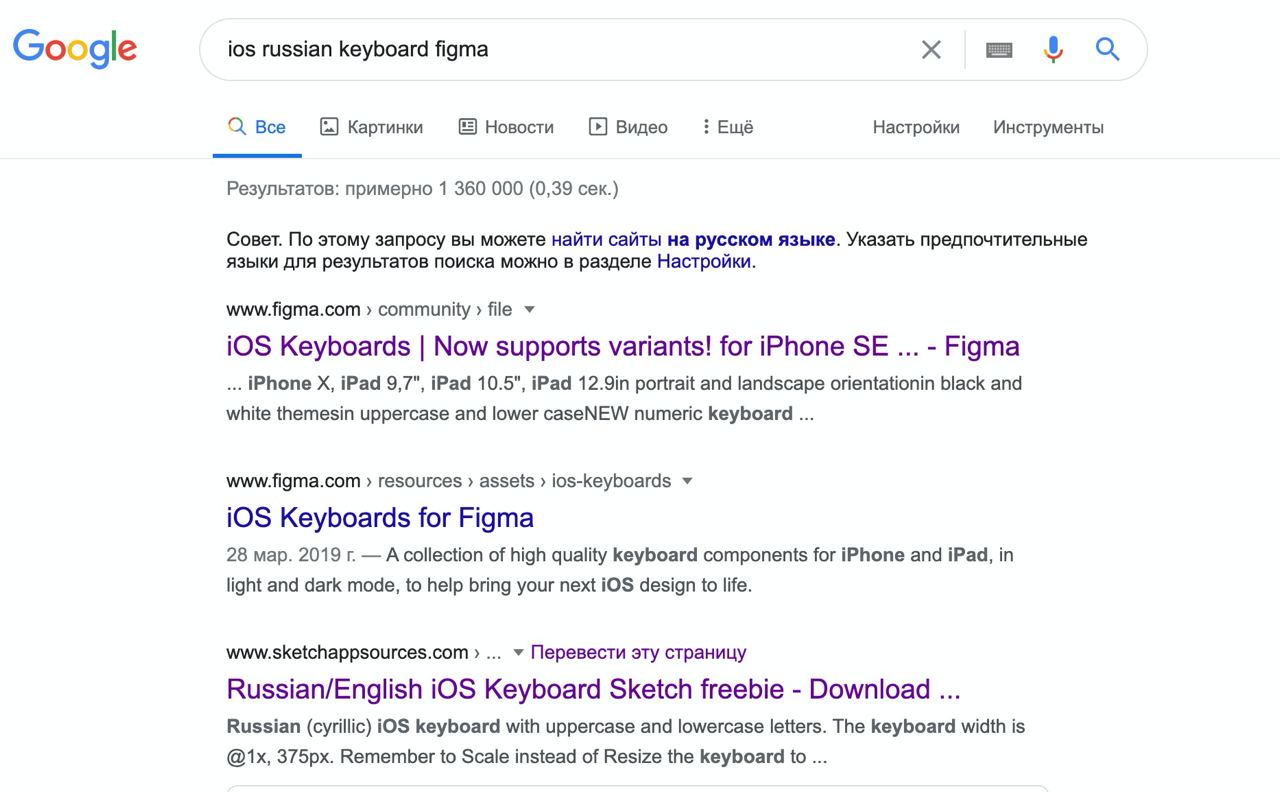The width and height of the screenshot is (1280, 792).
Task: Open Инструменты search tools
Action: [1048, 127]
